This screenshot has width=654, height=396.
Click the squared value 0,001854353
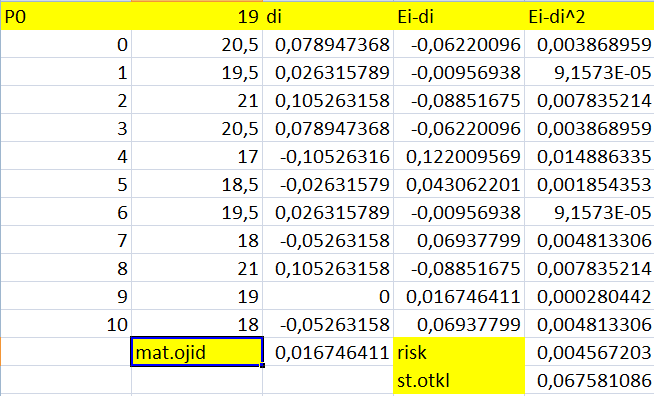pos(589,184)
